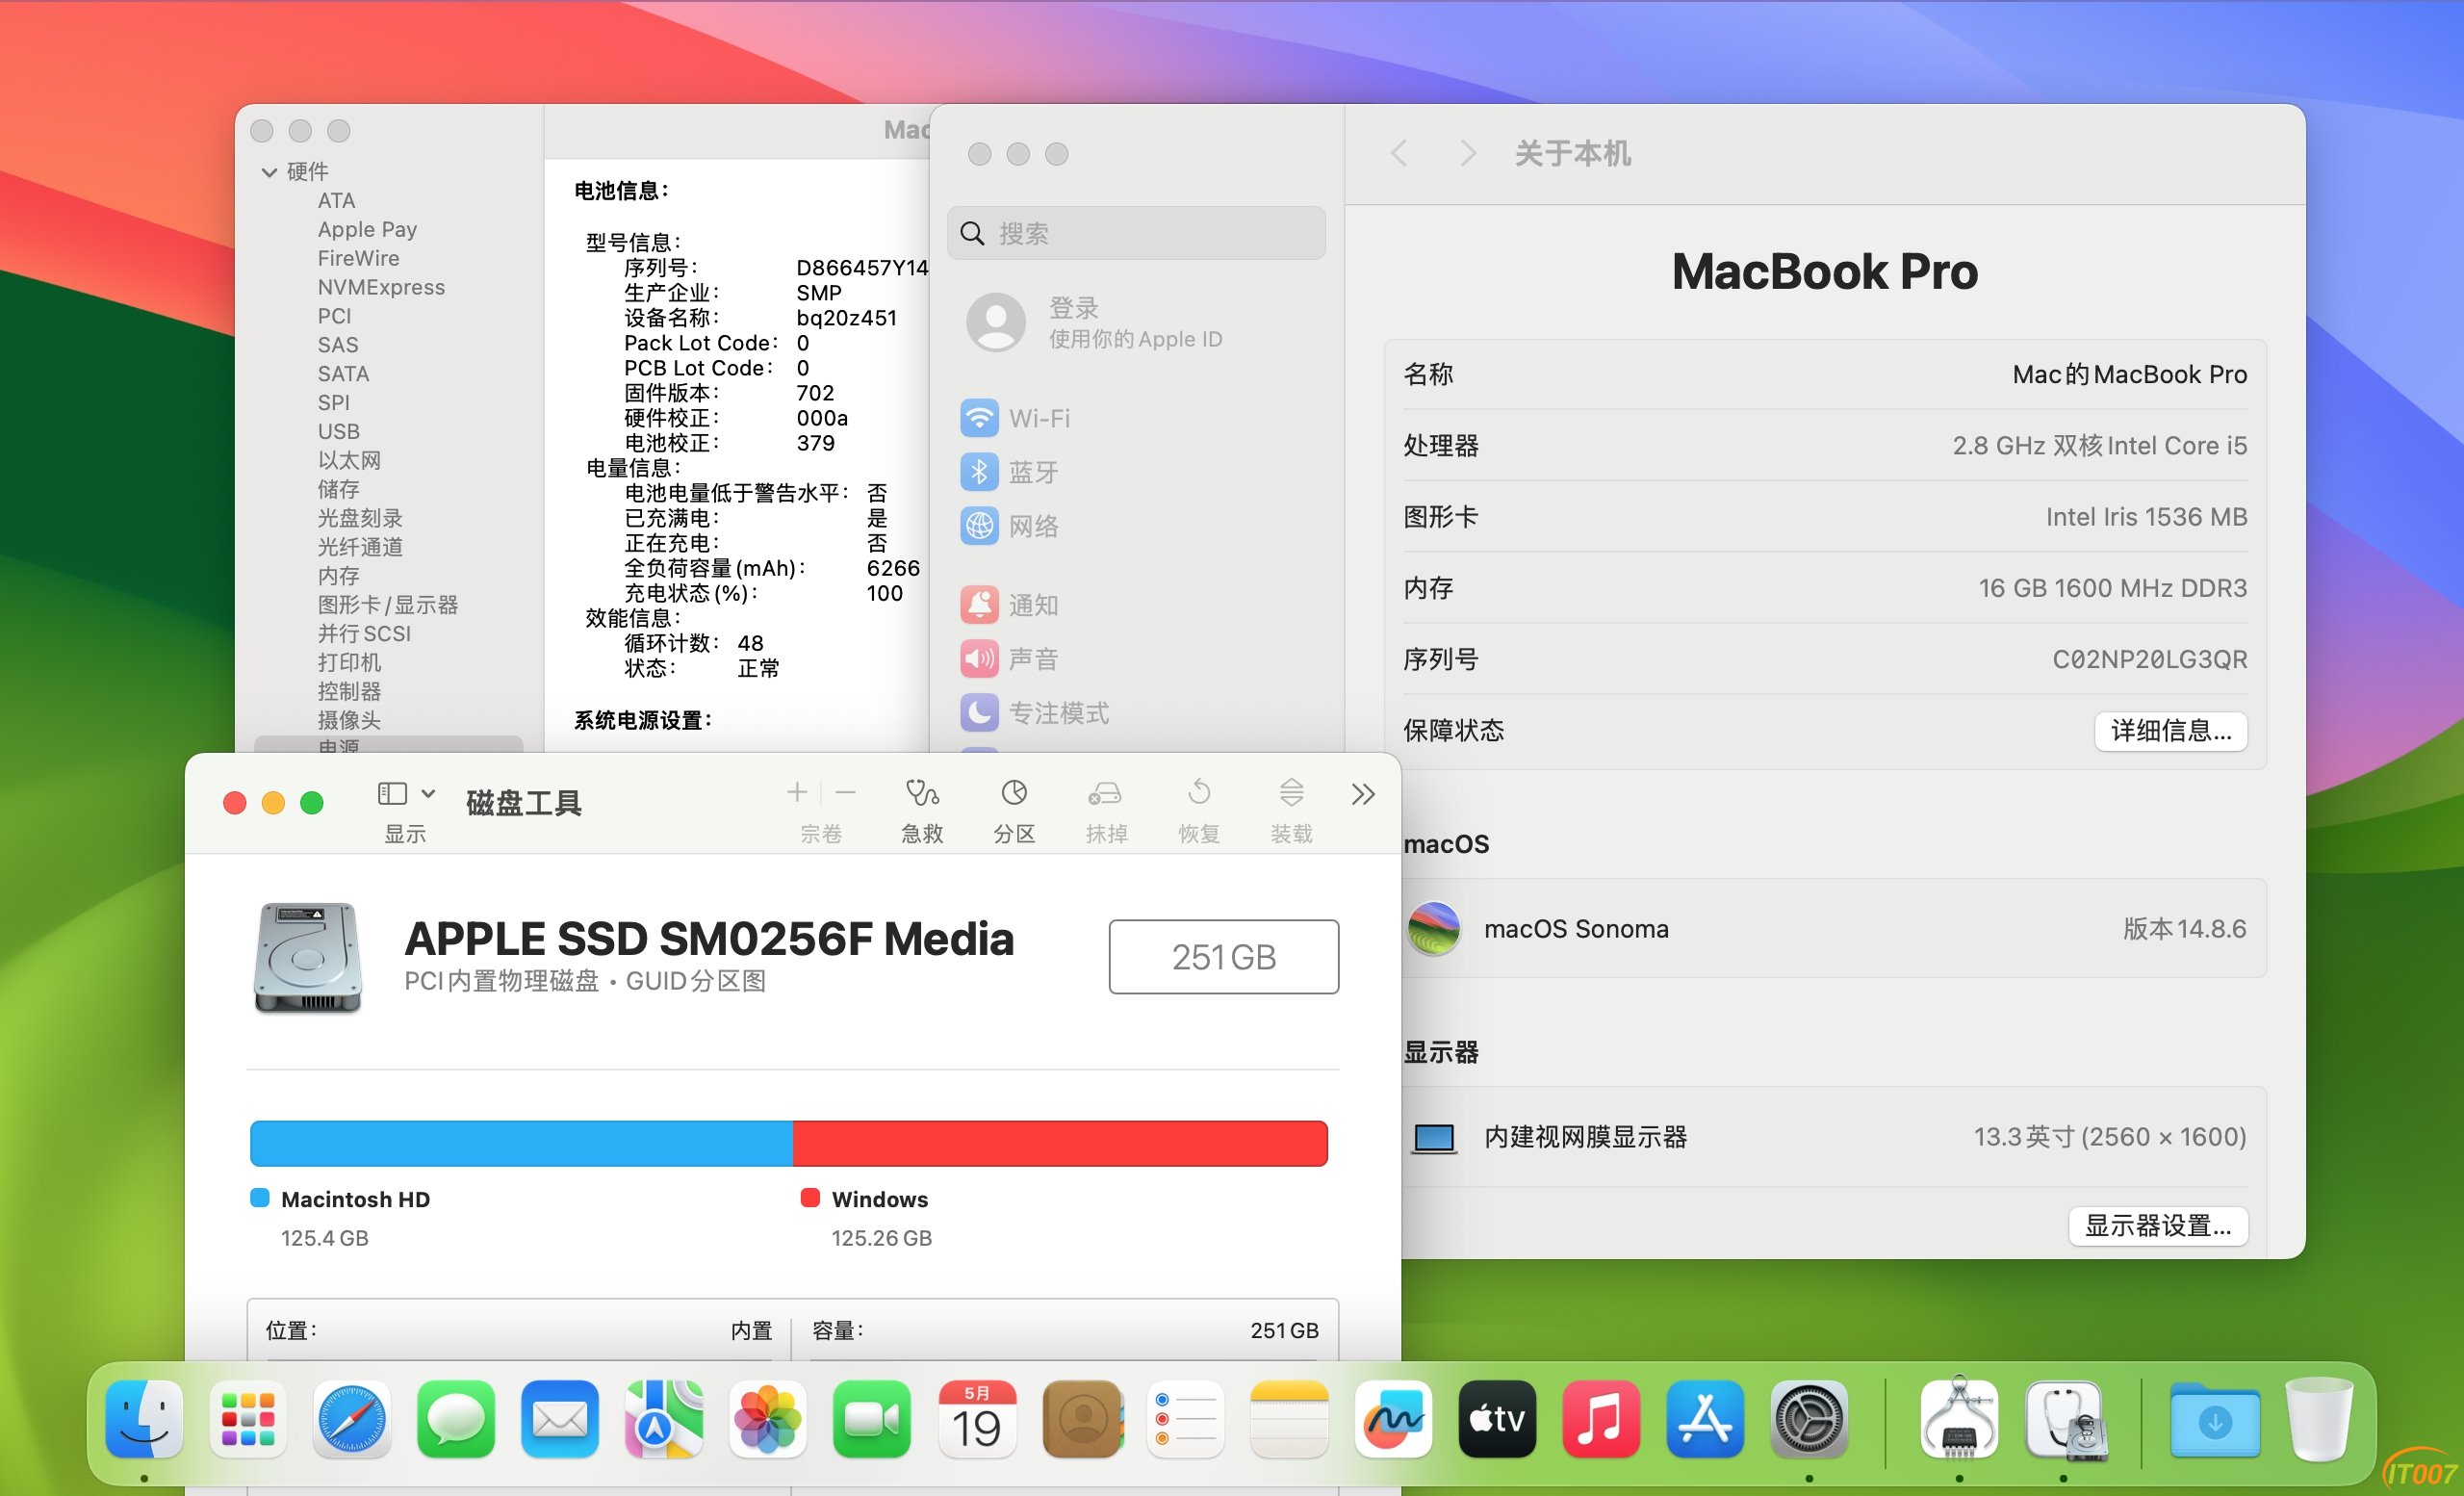Screen dimensions: 2464x1496
Task: Open Messages in the Dock
Action: [456, 1419]
